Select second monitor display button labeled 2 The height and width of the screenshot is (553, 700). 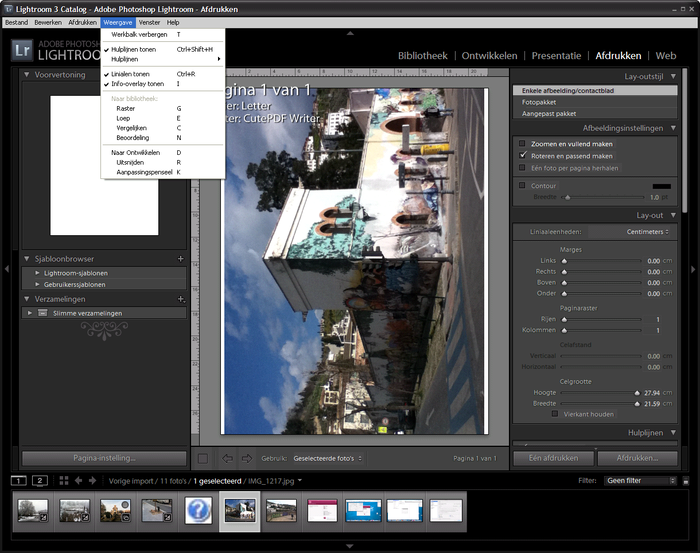[39, 481]
